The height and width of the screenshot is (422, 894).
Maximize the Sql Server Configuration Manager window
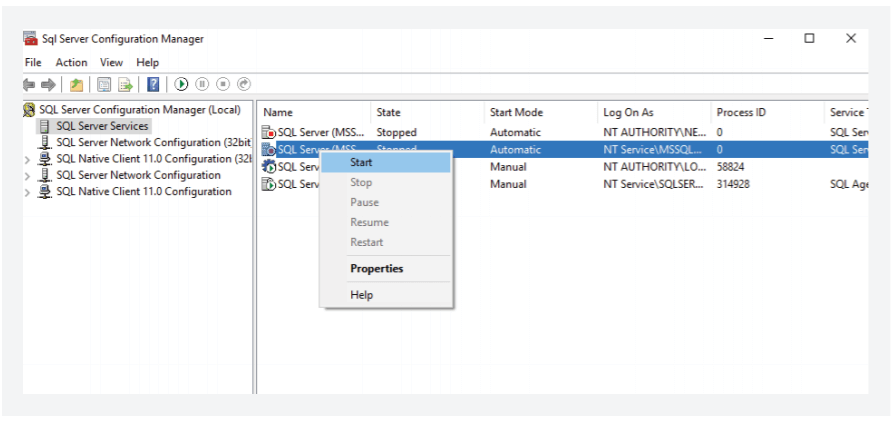(810, 38)
